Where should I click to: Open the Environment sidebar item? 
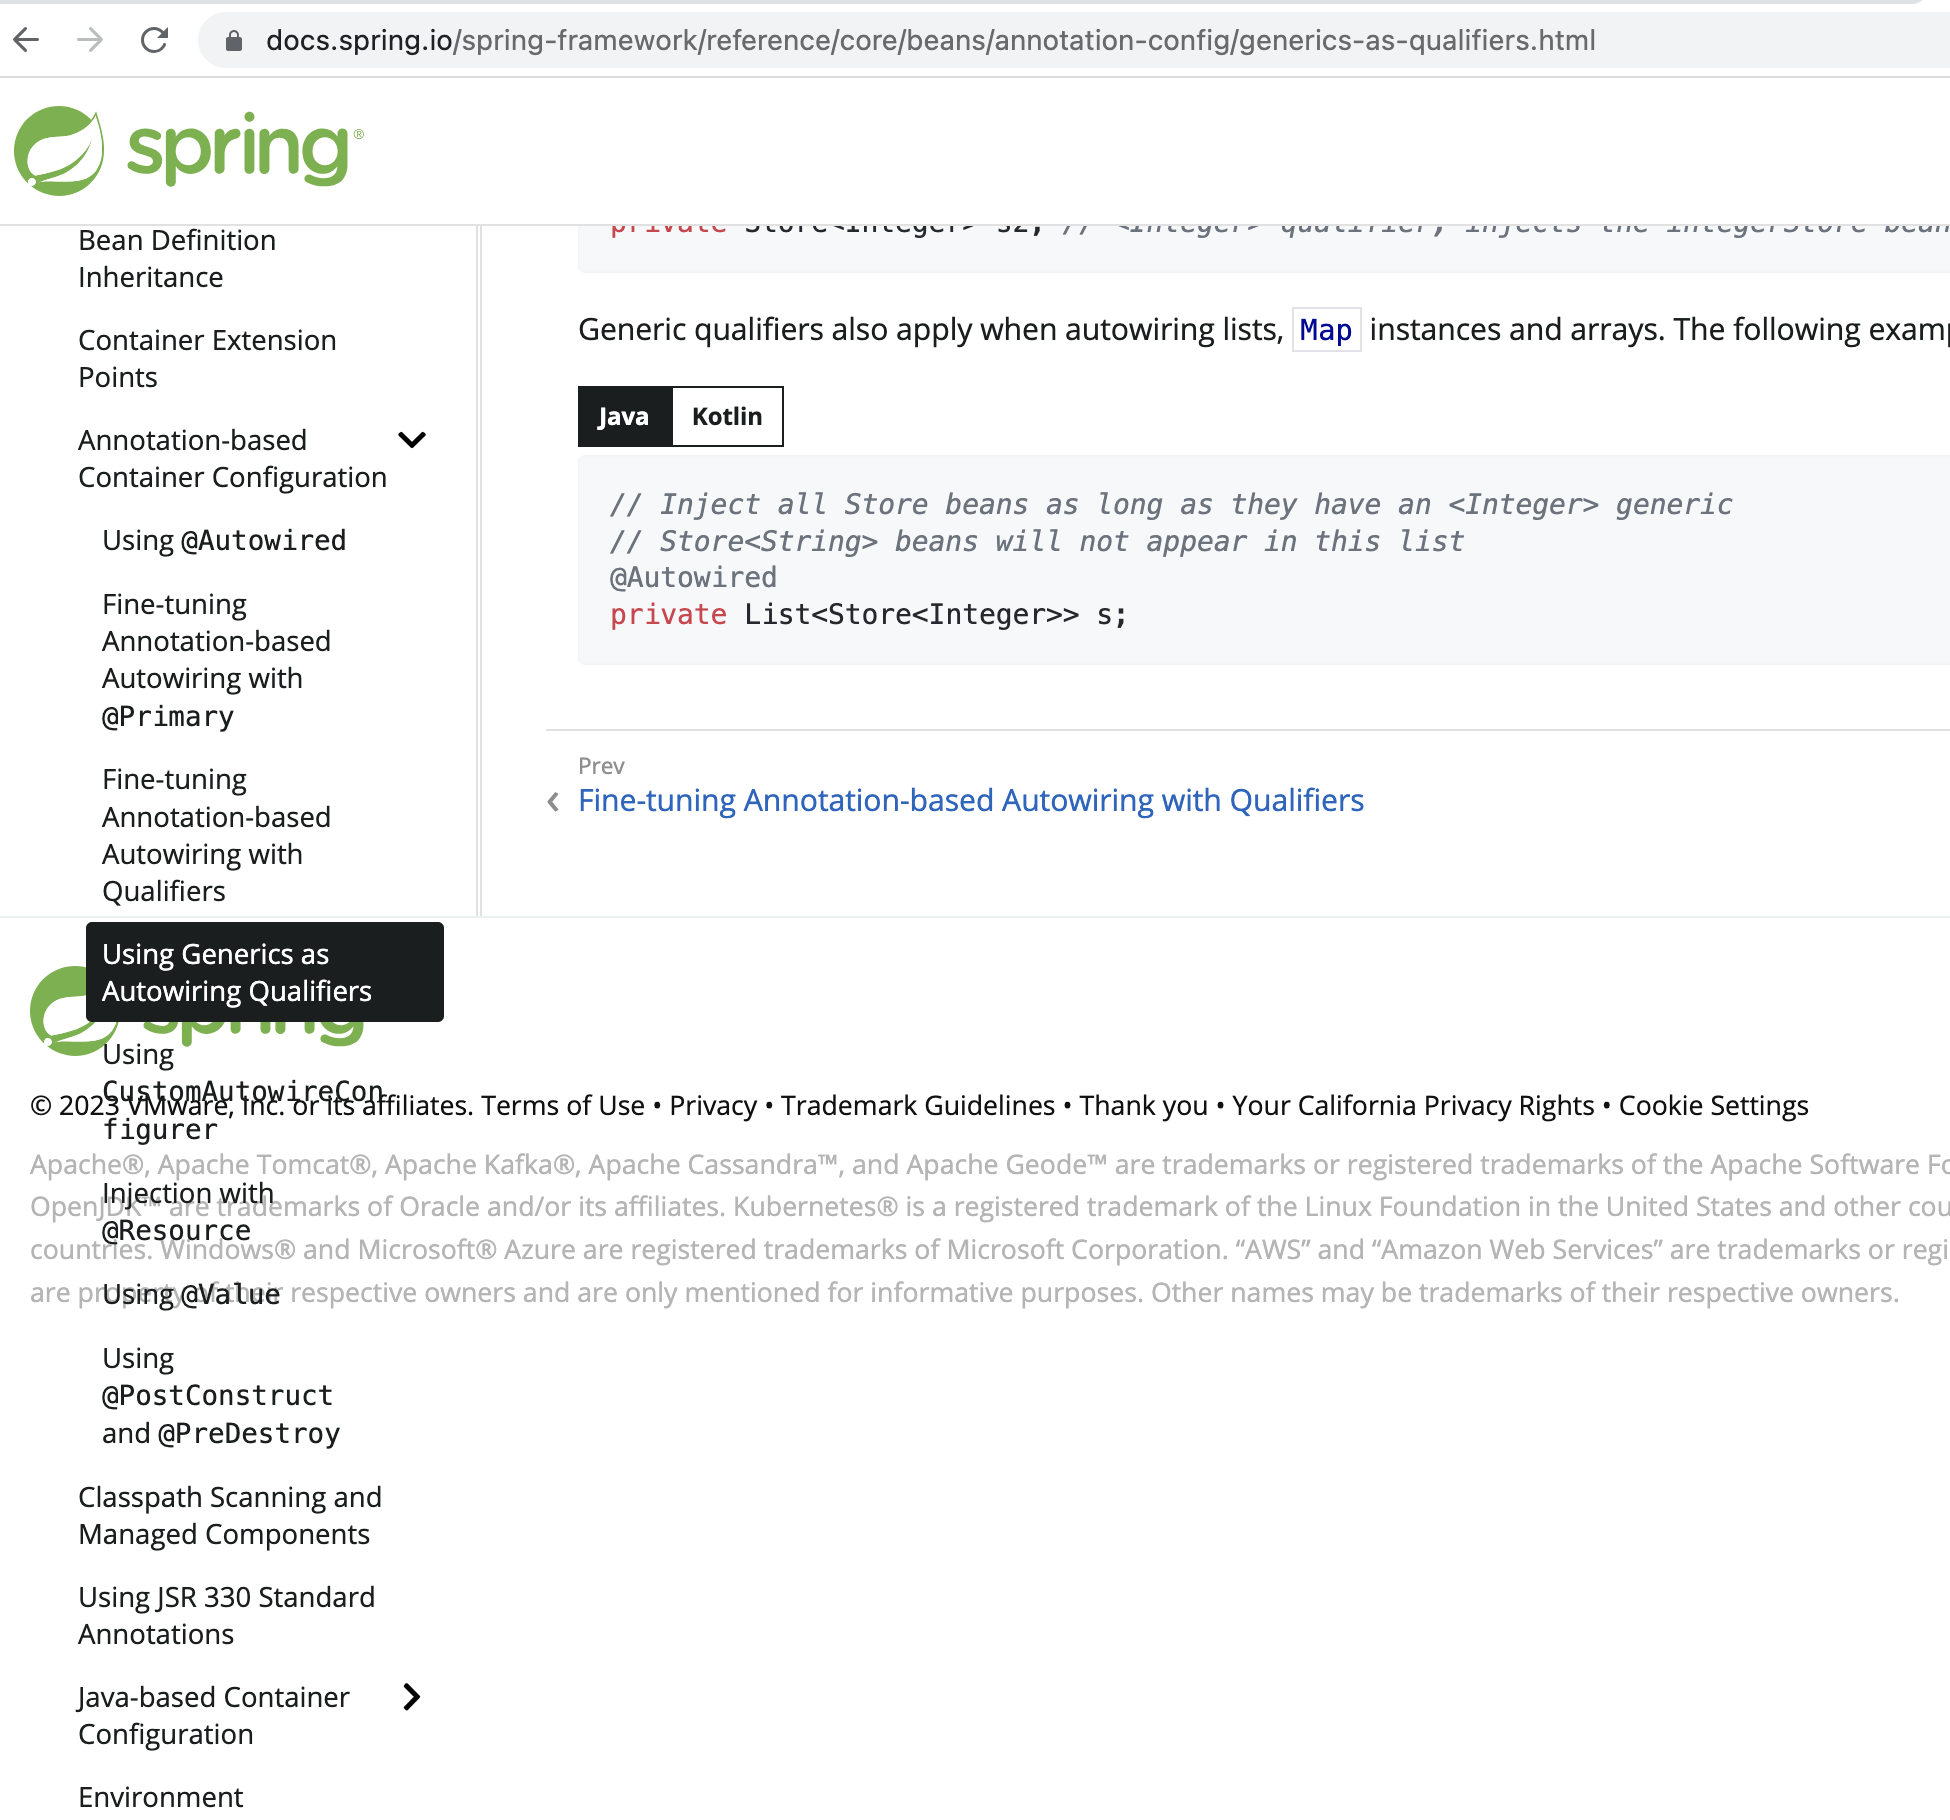click(x=161, y=1797)
